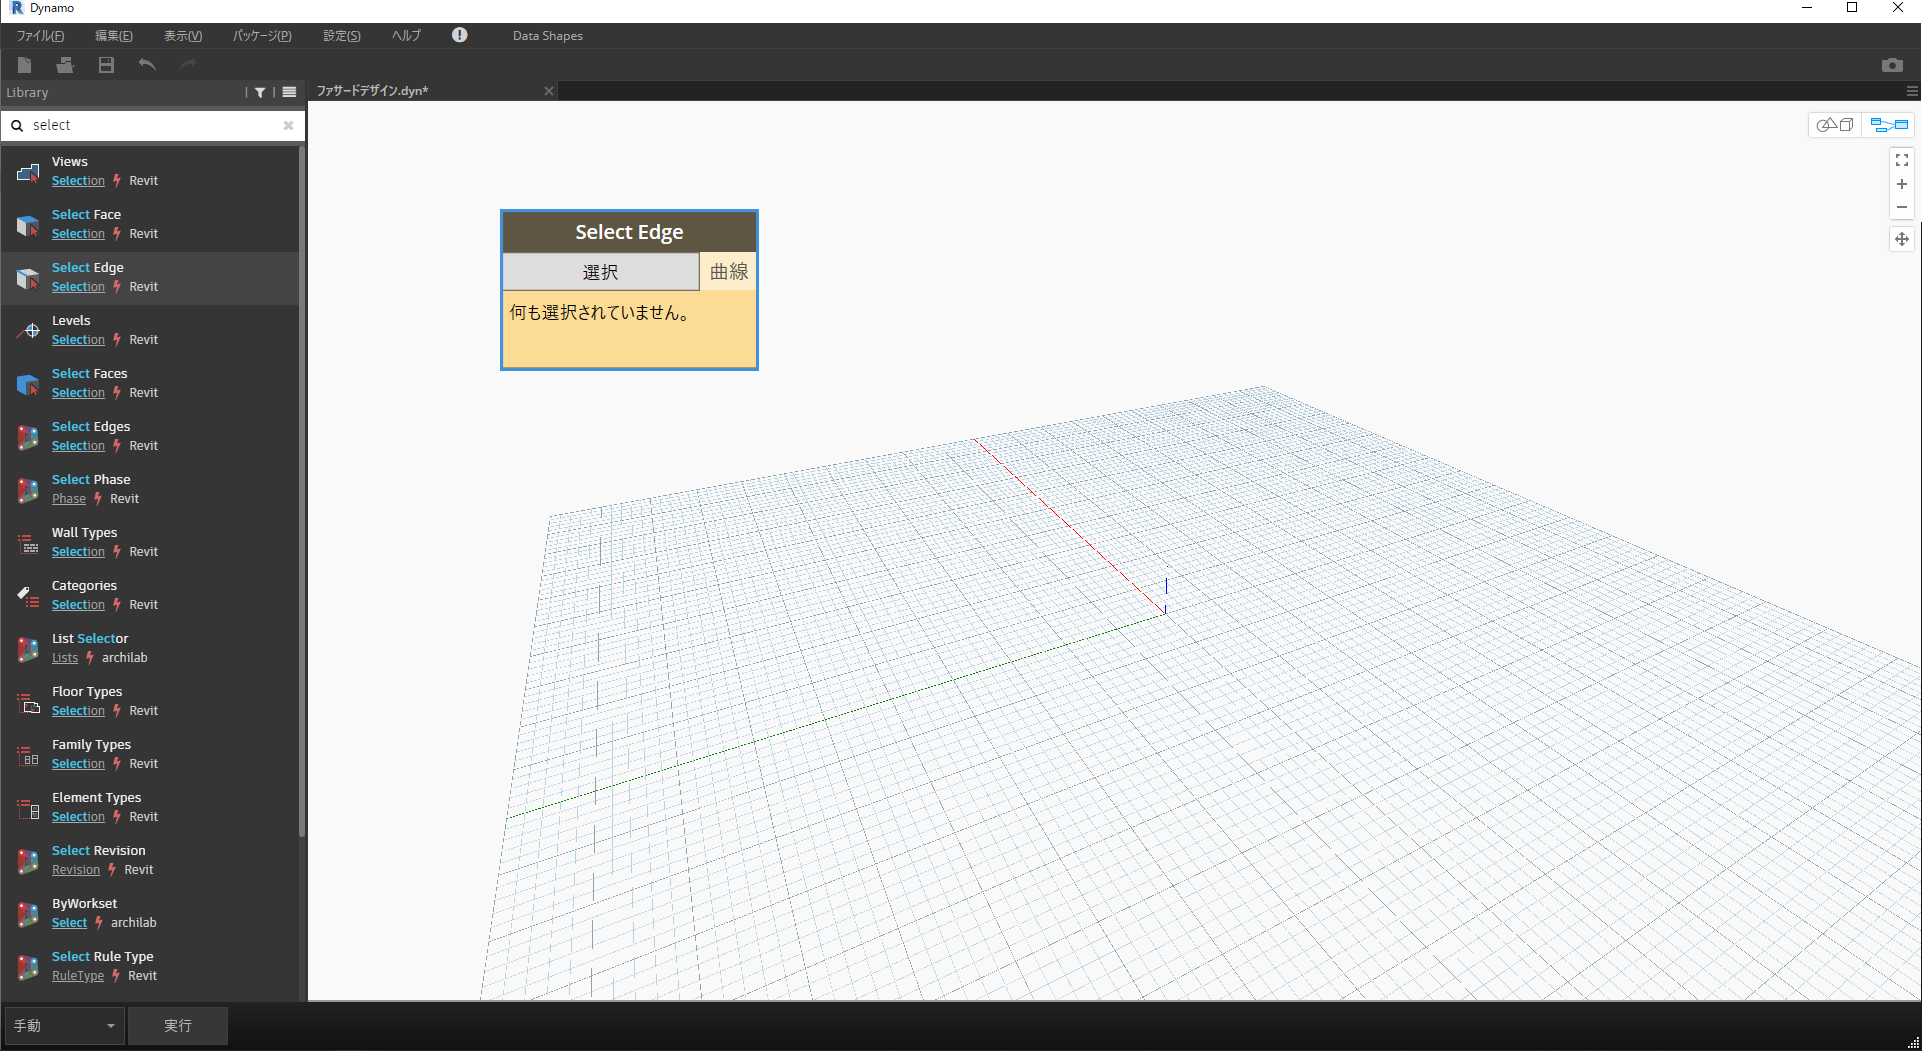Click the zoom out minus icon
The width and height of the screenshot is (1922, 1051).
[x=1902, y=208]
